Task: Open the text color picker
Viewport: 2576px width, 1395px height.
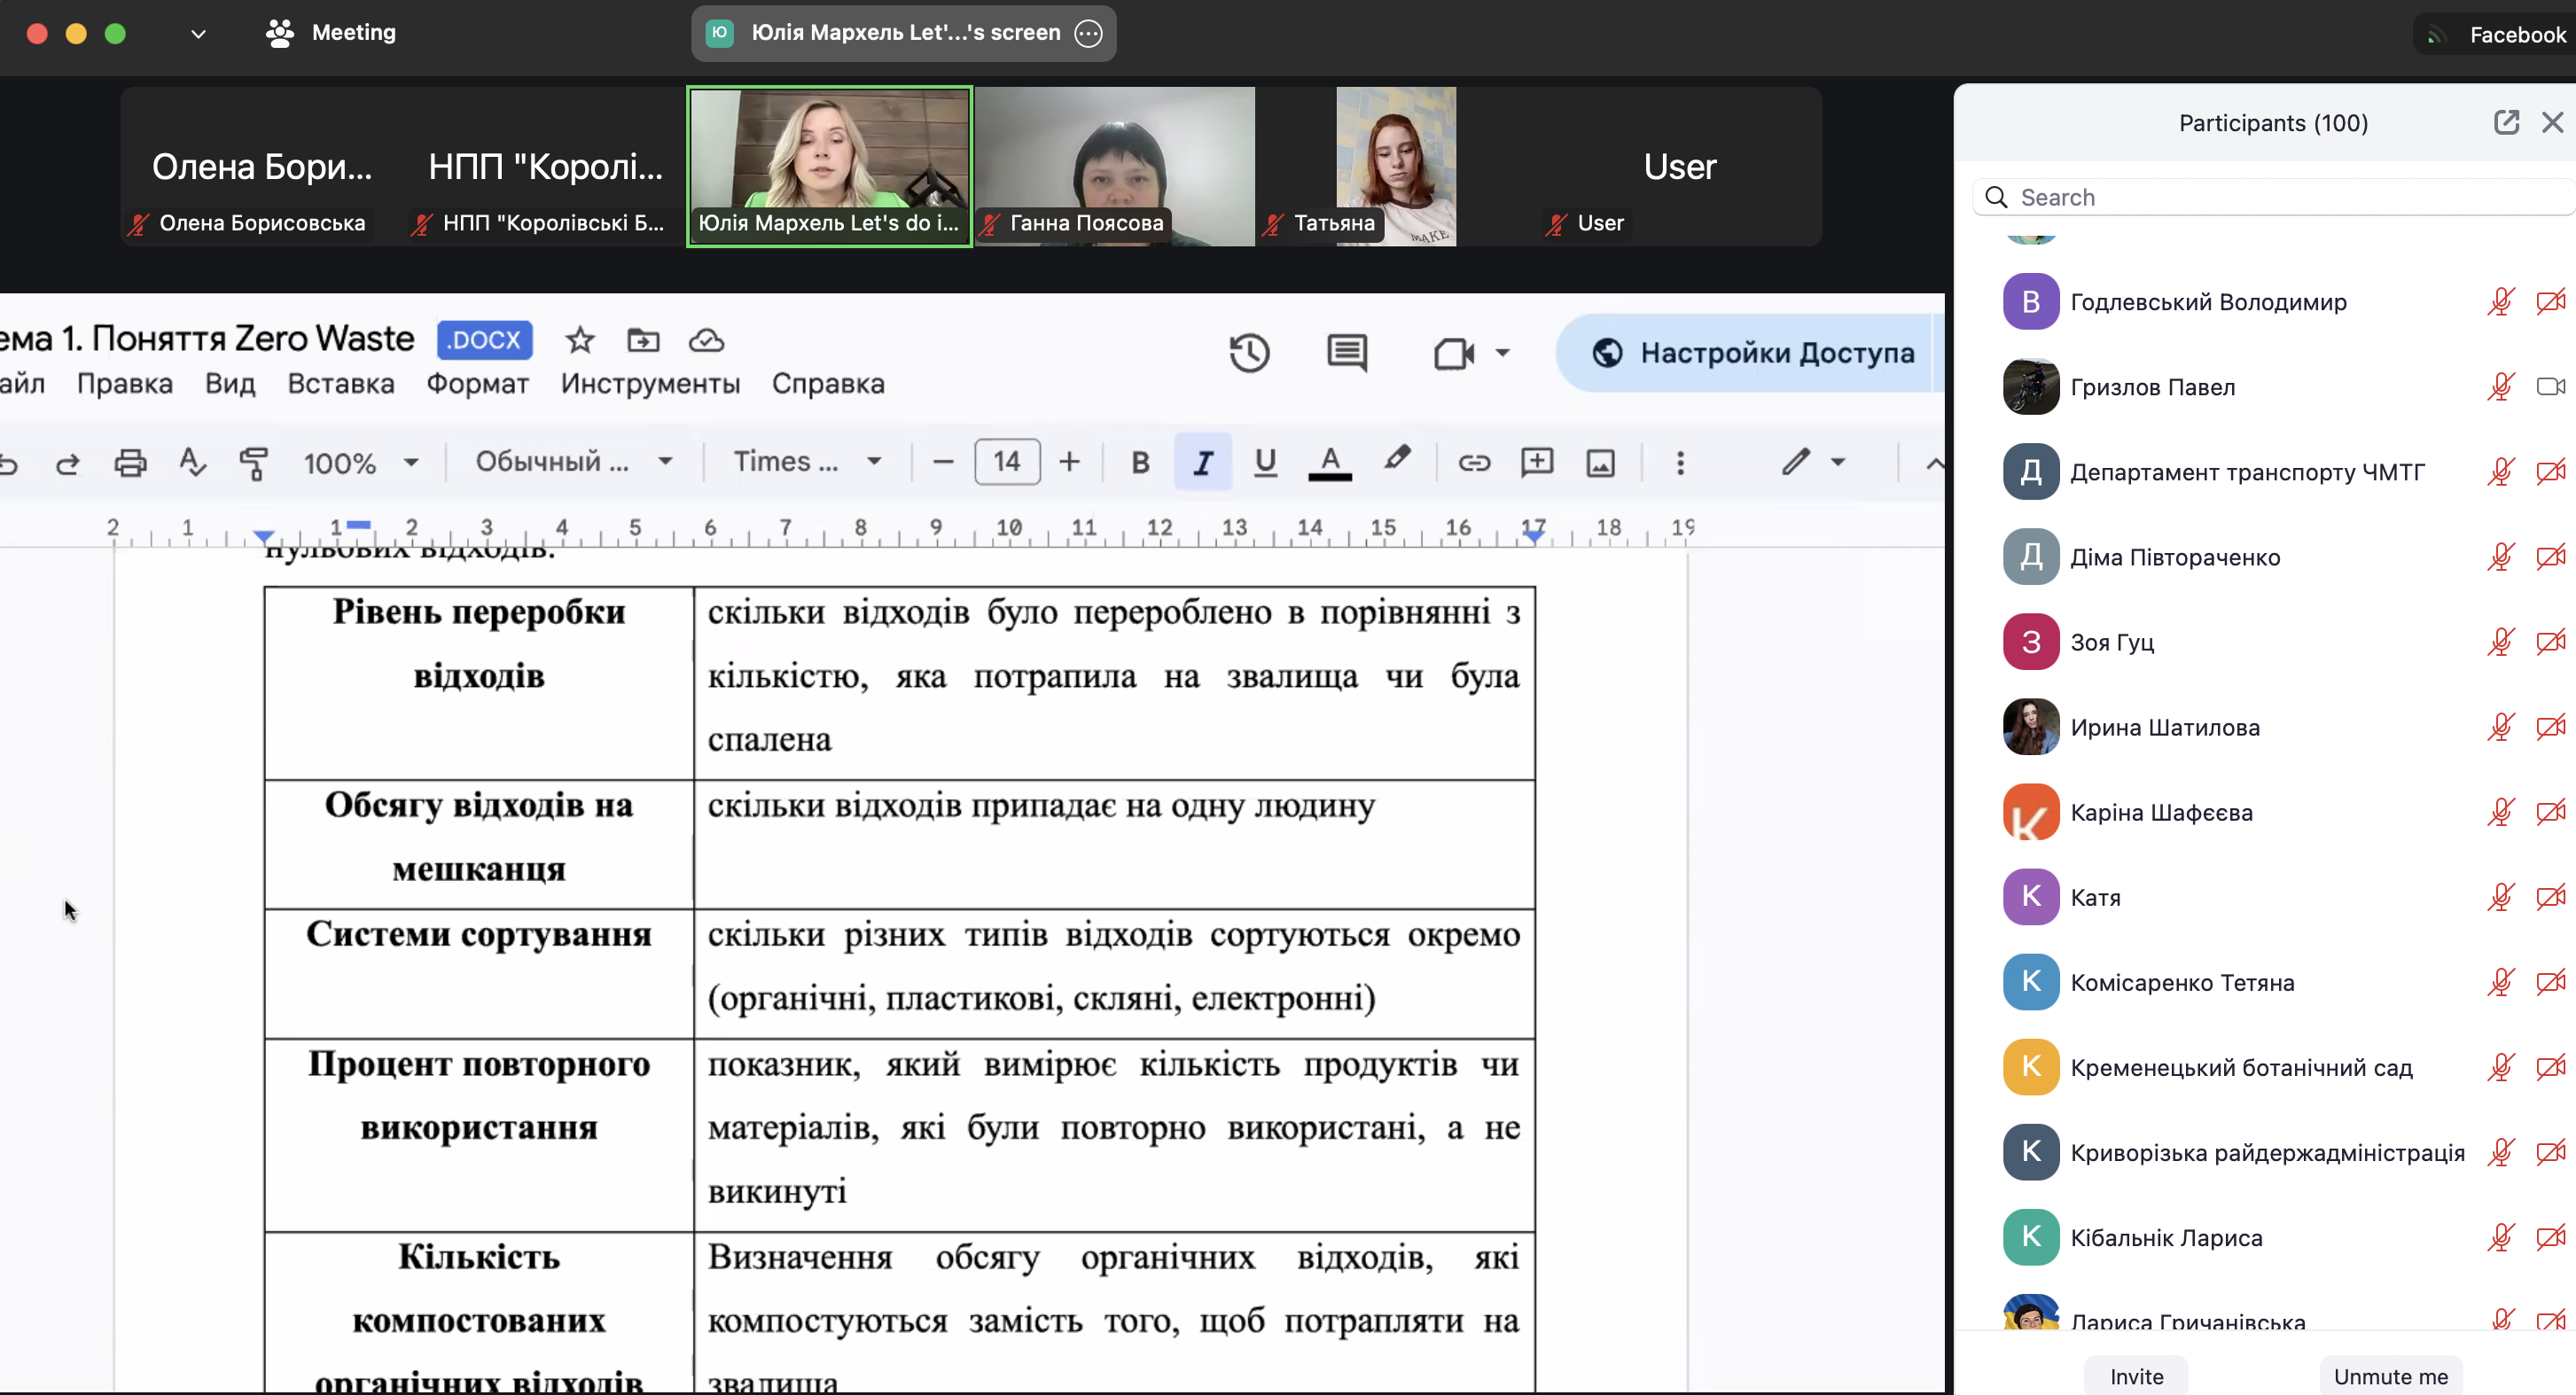Action: tap(1329, 463)
